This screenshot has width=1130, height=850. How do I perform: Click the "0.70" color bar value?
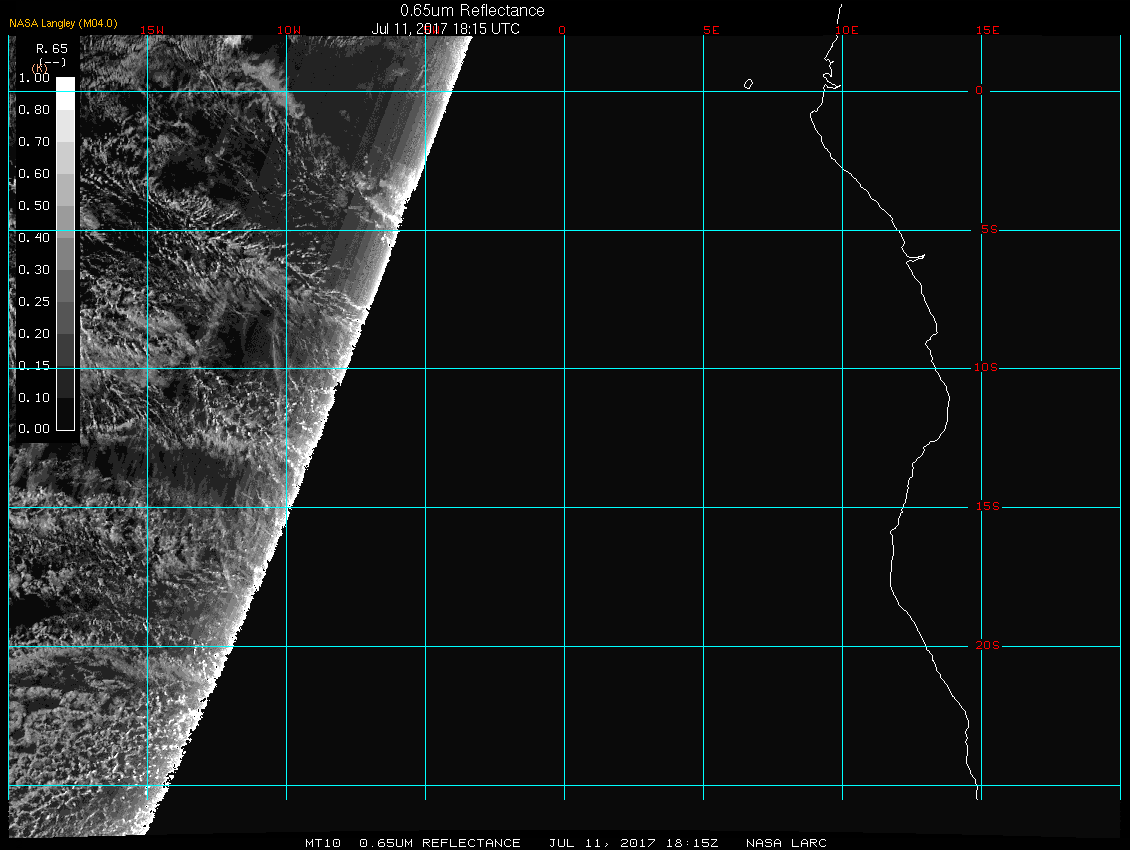click(x=34, y=141)
